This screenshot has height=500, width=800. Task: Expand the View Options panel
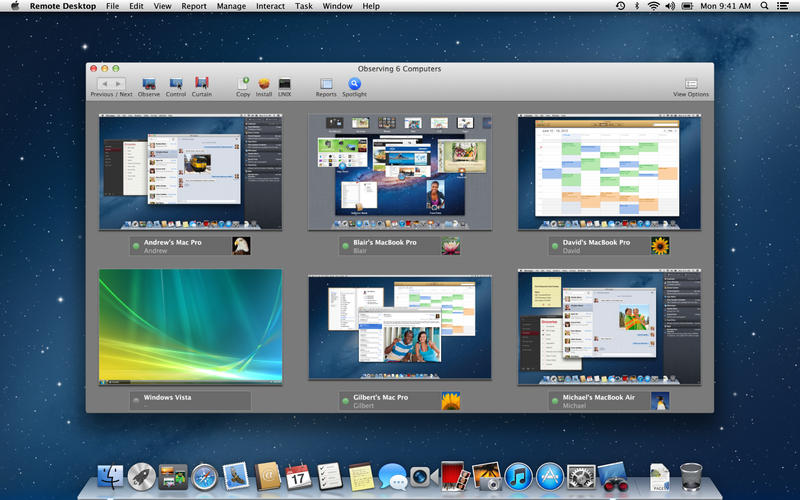click(x=691, y=84)
